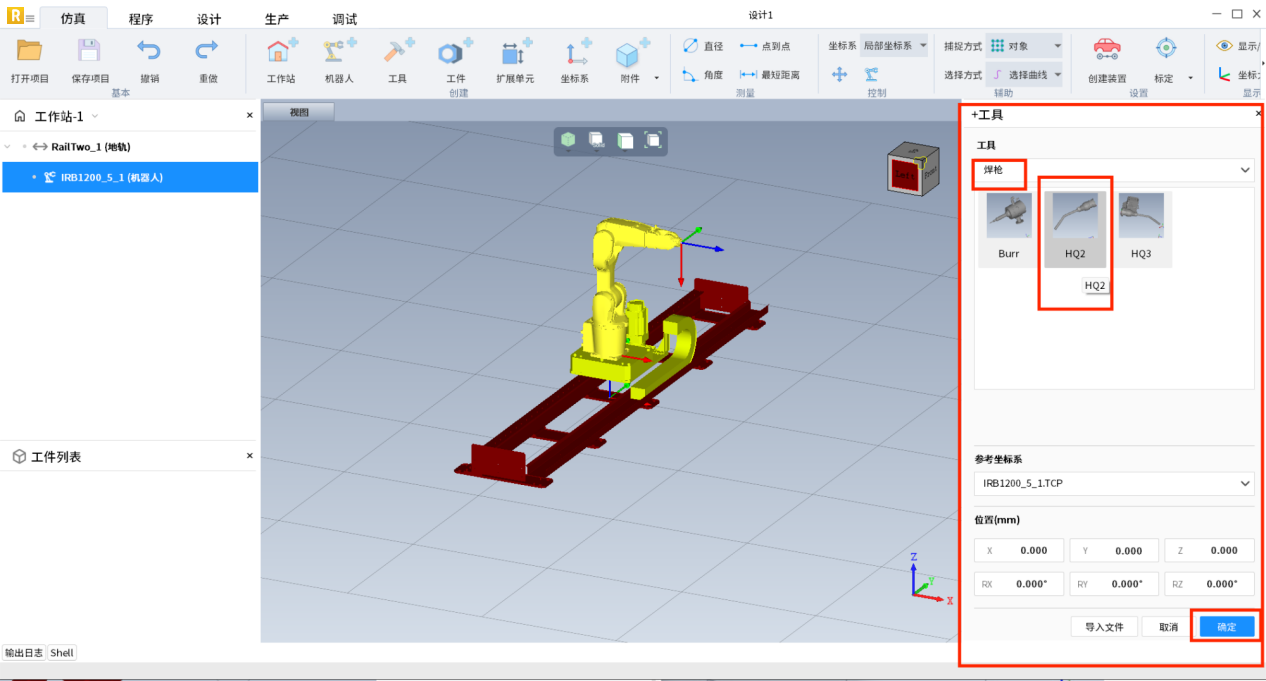This screenshot has height=681, width=1266.
Task: Click the 撤销 undo arrow icon
Action: tap(149, 52)
